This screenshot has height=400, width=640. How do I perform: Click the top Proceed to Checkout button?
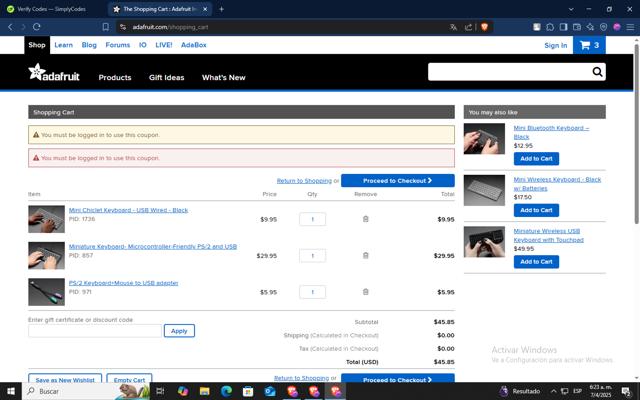coord(398,180)
